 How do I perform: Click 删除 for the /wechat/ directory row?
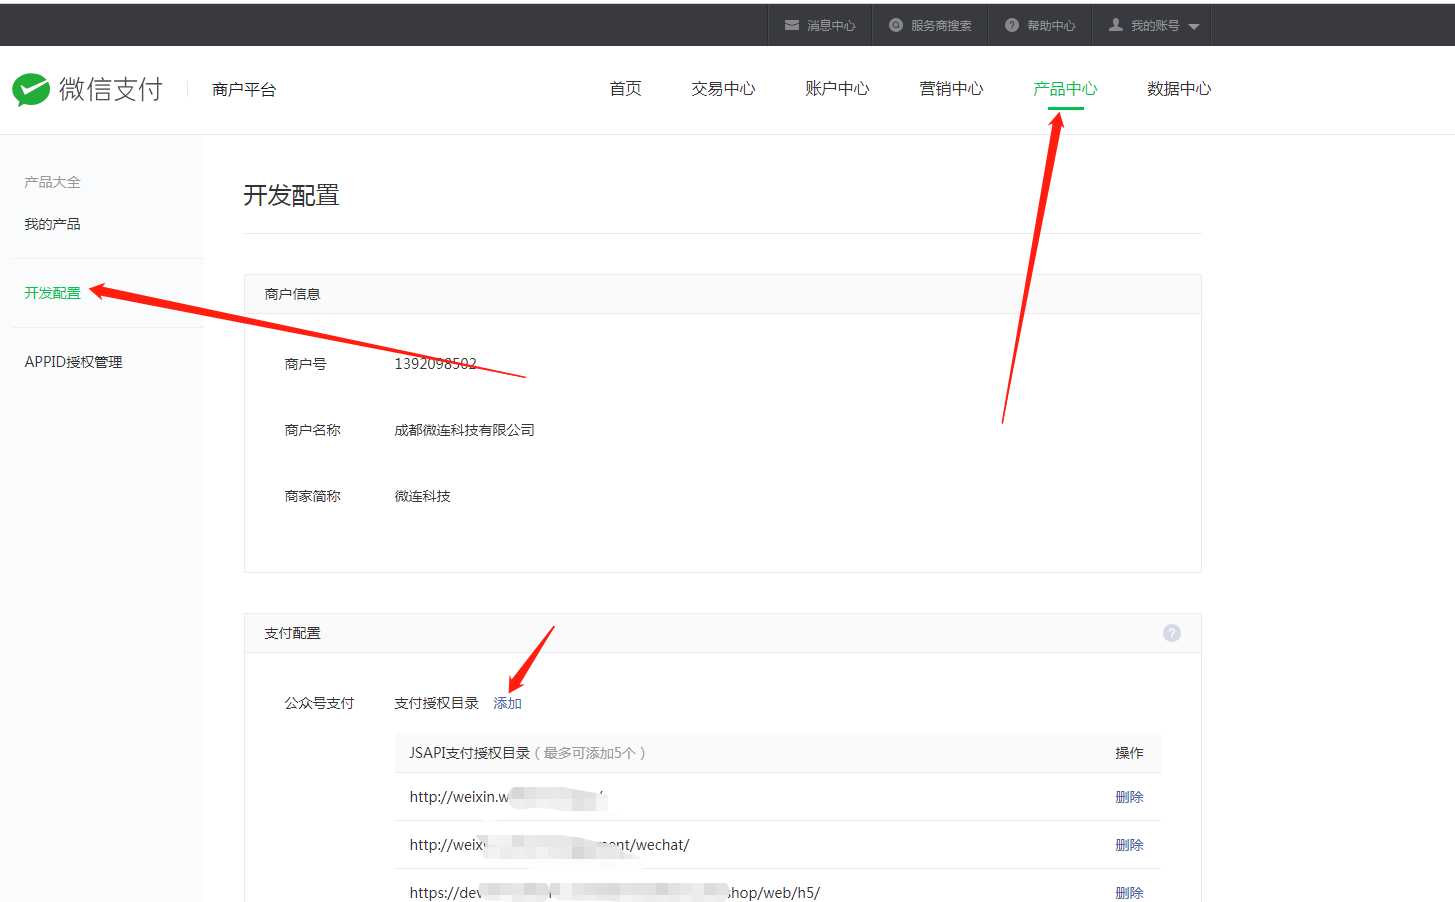pos(1129,845)
